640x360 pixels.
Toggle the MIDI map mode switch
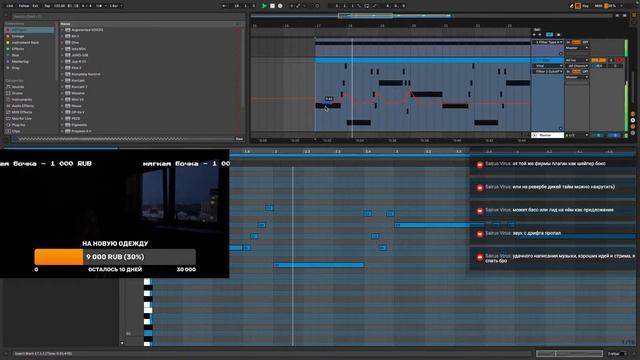pos(598,6)
